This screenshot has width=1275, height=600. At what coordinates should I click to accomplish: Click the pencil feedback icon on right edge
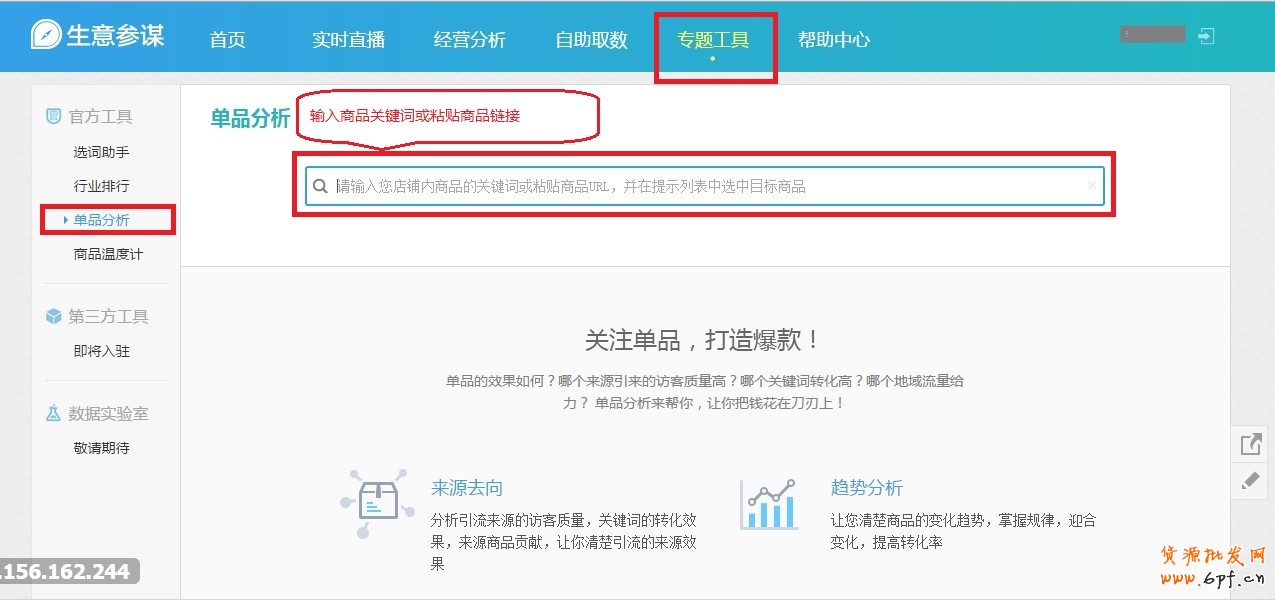tap(1250, 480)
